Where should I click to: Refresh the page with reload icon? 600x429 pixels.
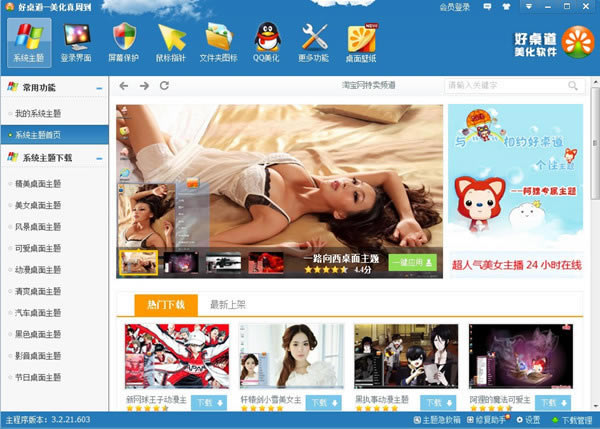[165, 86]
